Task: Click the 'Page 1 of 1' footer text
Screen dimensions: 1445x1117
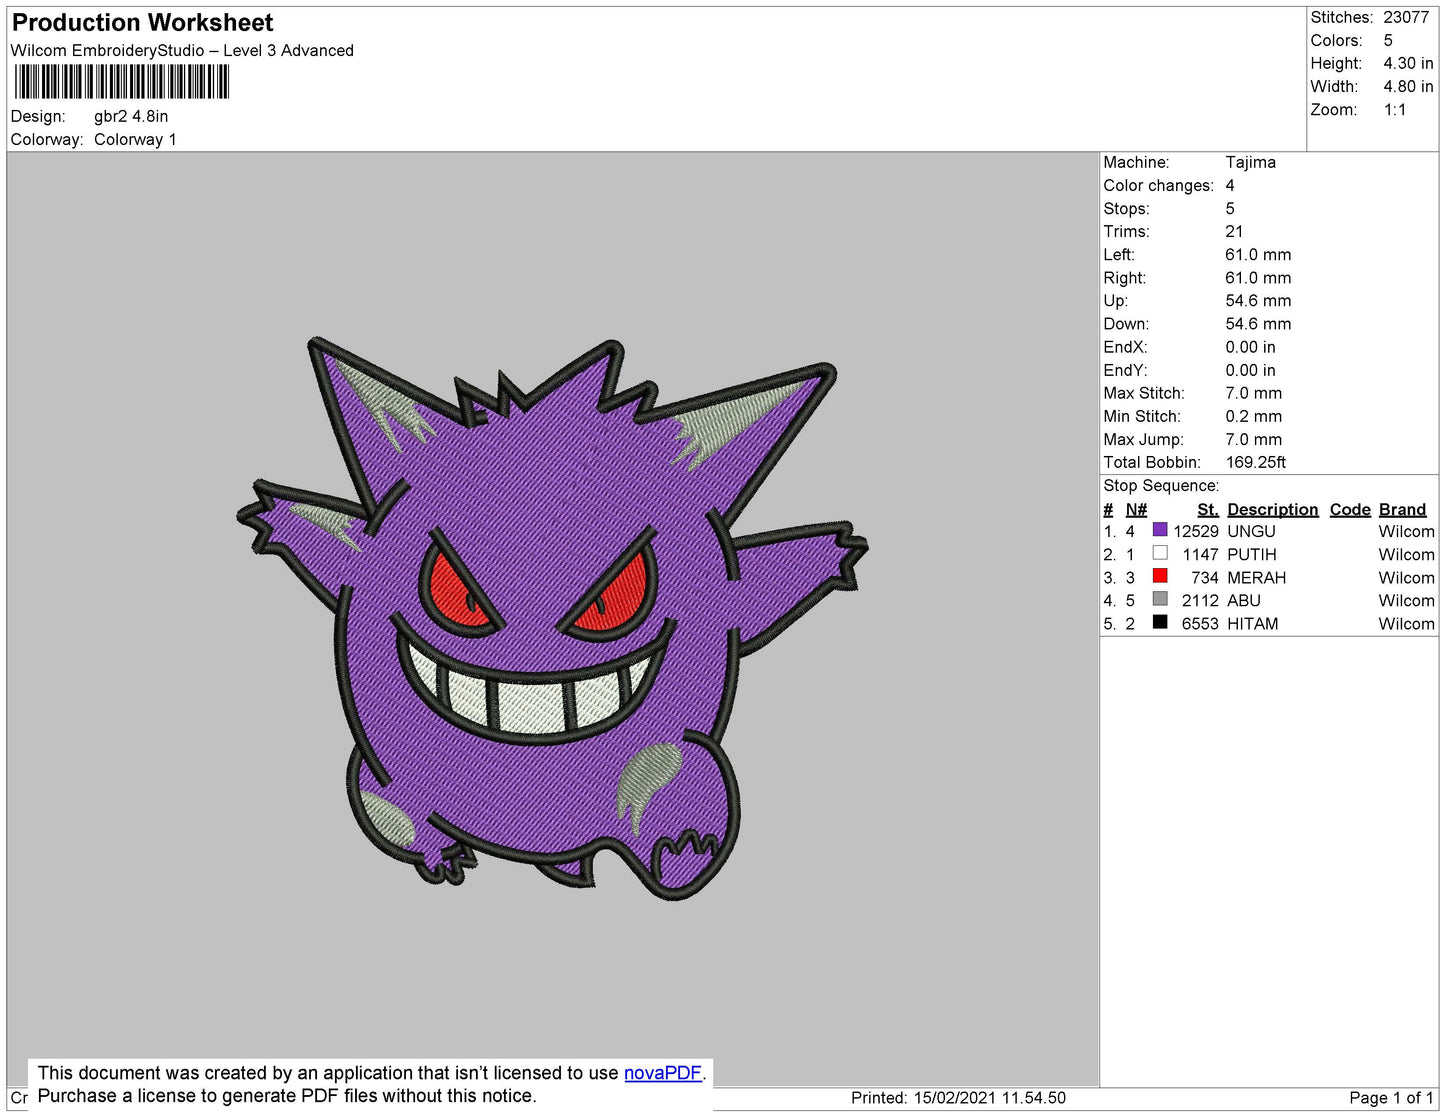Action: point(1391,1097)
